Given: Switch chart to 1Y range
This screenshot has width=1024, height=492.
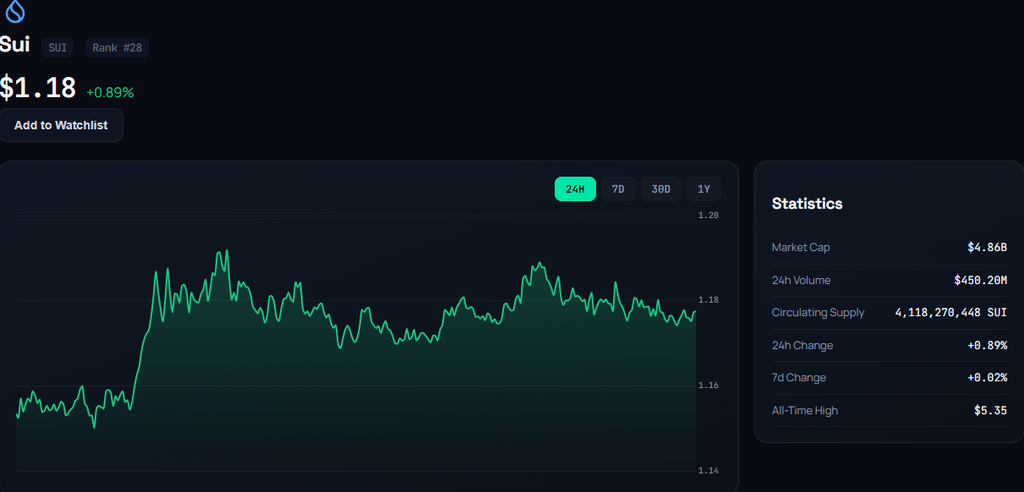Looking at the screenshot, I should point(704,189).
